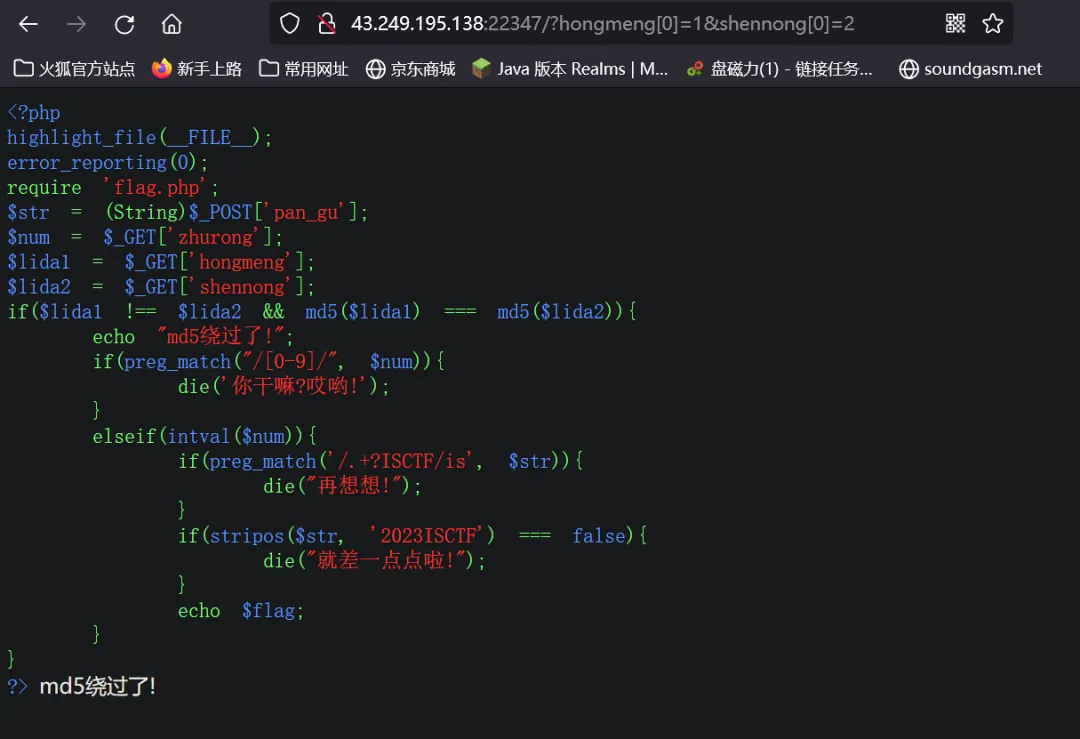Open 盘磁力(1) bookmark
Viewport: 1080px width, 739px height.
pyautogui.click(x=780, y=69)
